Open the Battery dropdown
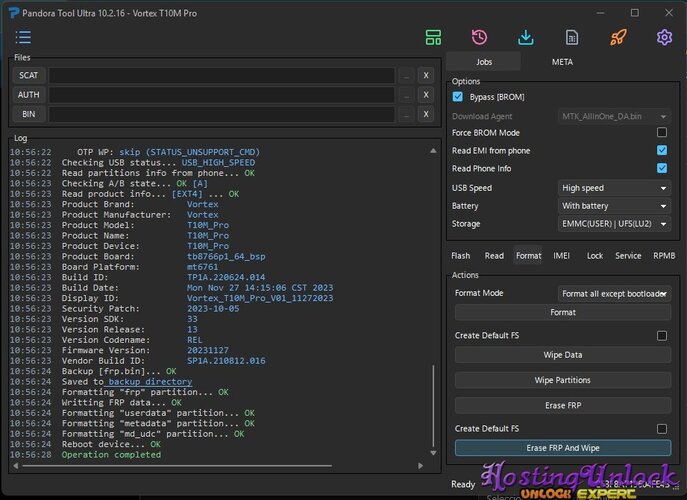Image resolution: width=687 pixels, height=500 pixels. [614, 206]
